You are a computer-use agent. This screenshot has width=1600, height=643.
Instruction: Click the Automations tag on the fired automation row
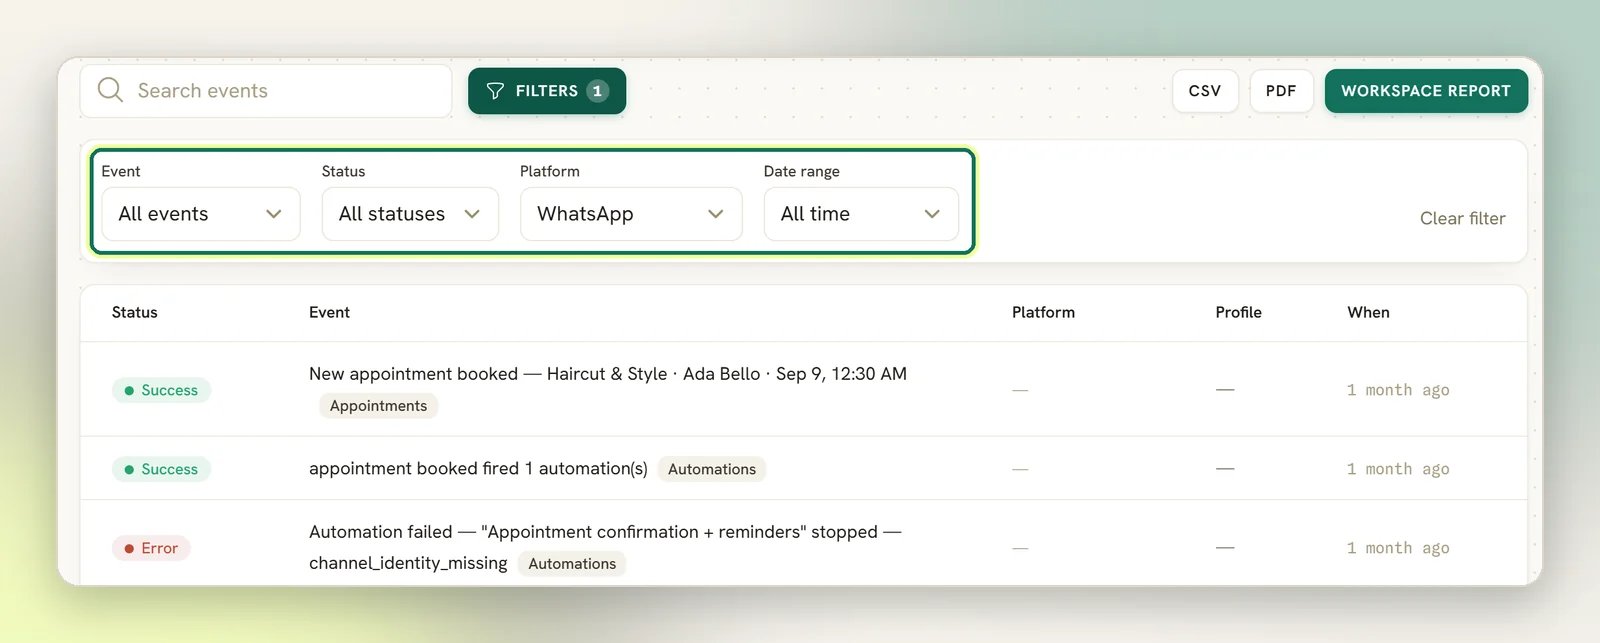[x=712, y=469]
